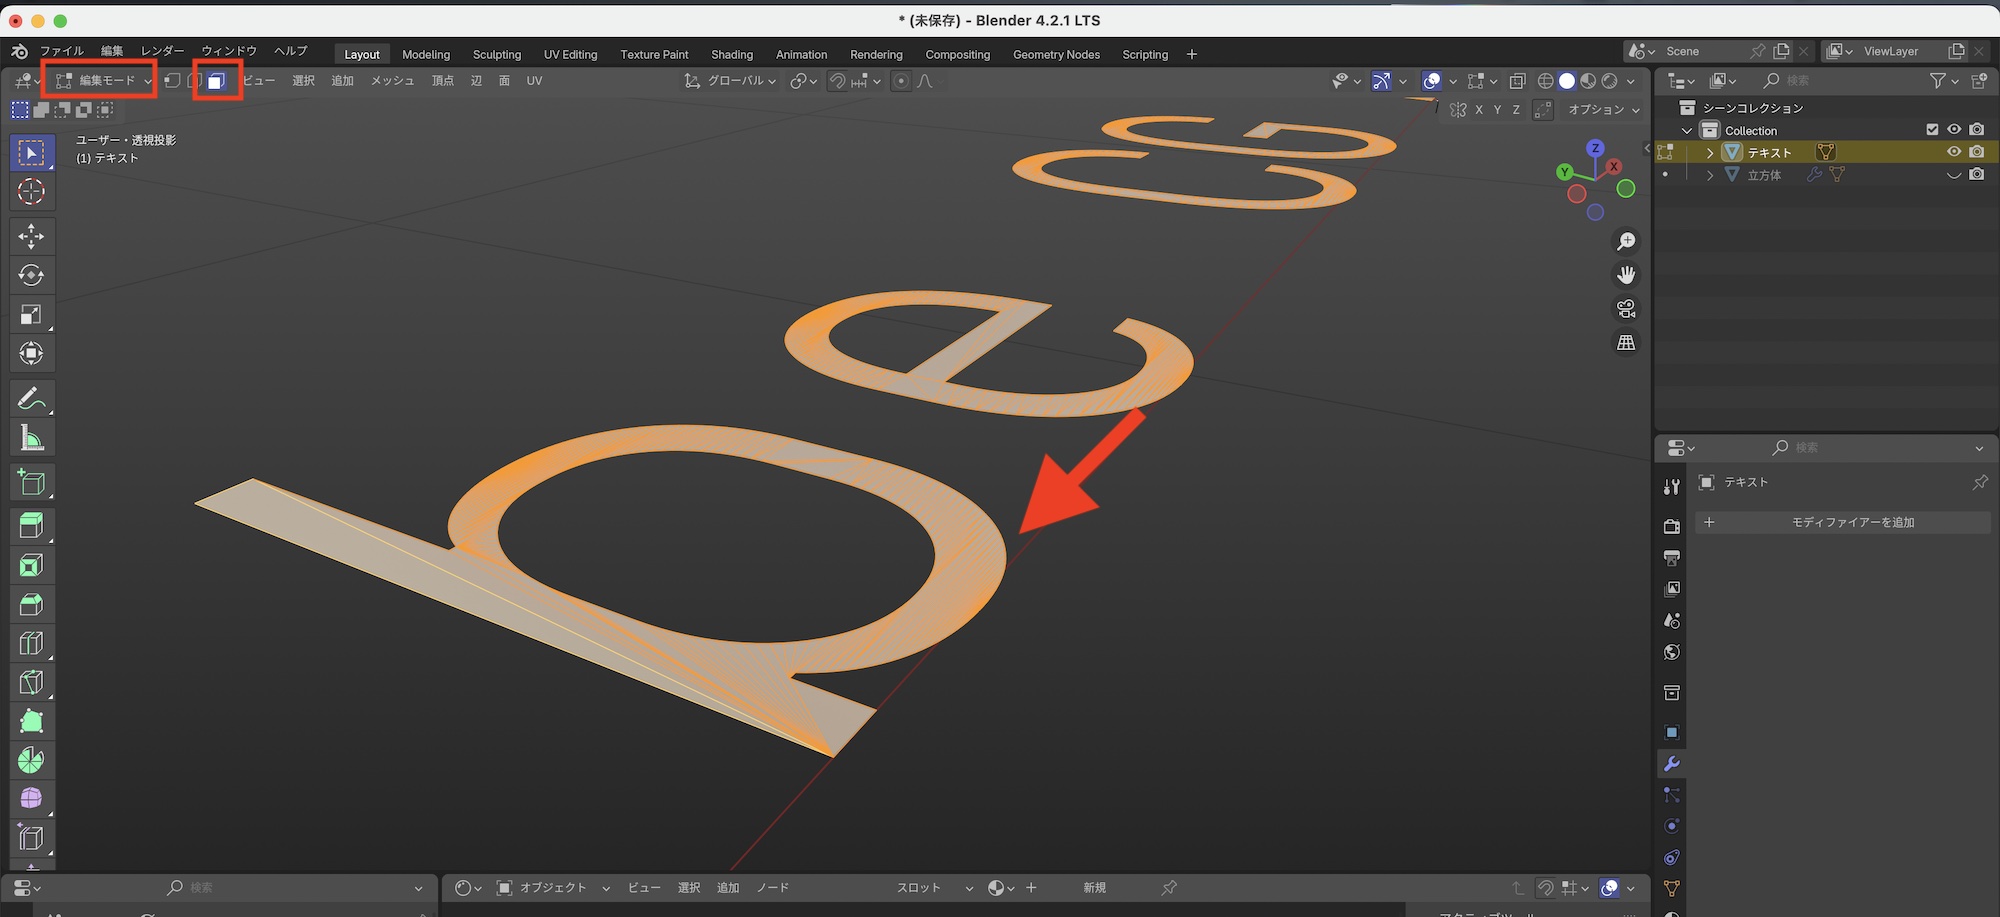Open the 編集モード mode dropdown
Screen dimensions: 2000x917
103,81
